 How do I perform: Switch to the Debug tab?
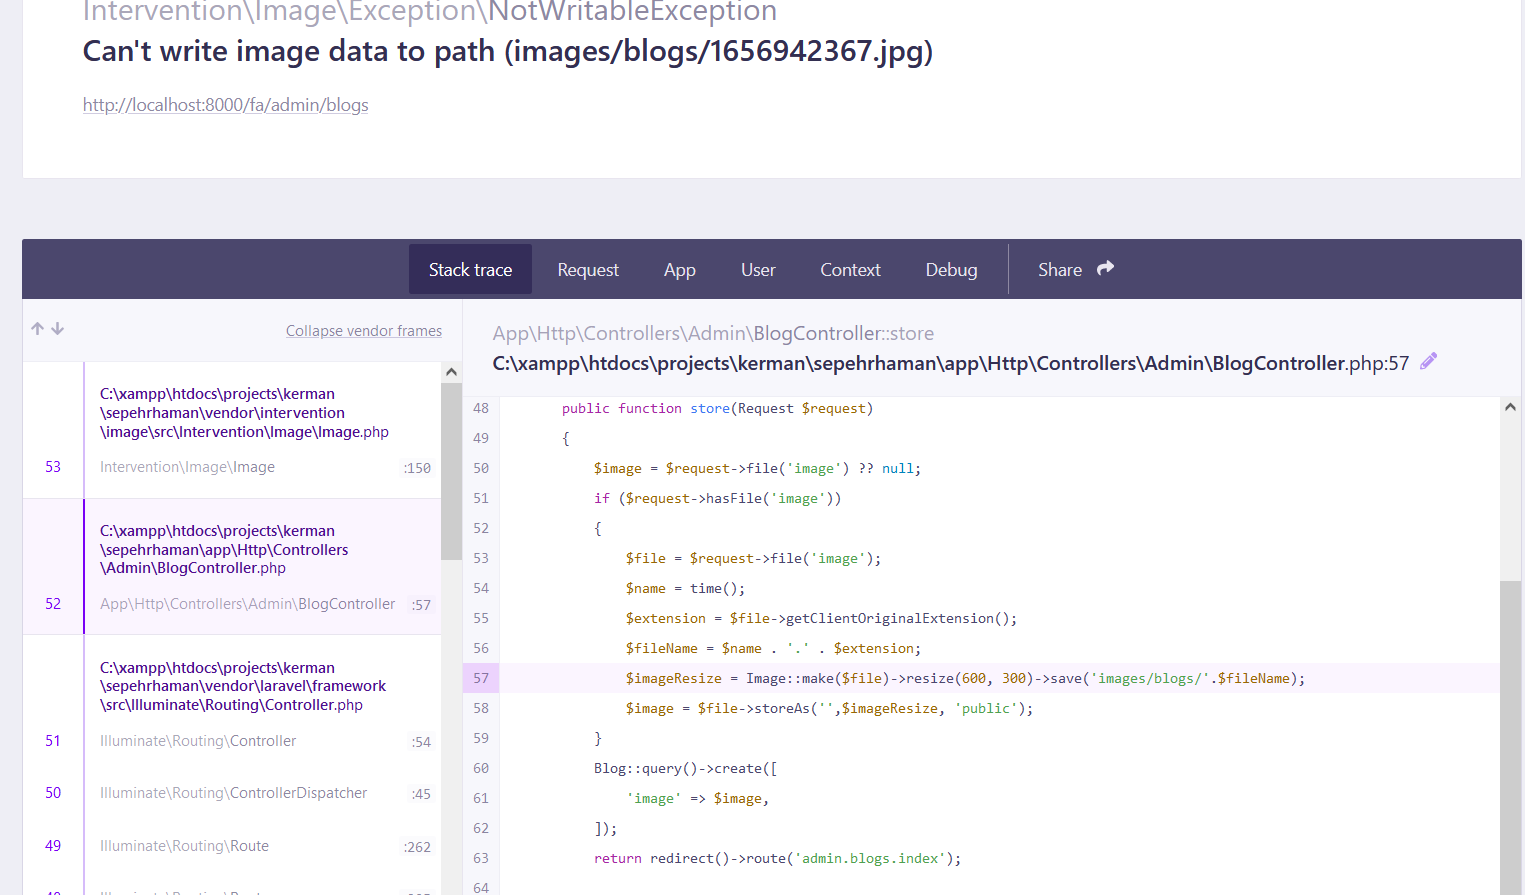coord(951,269)
